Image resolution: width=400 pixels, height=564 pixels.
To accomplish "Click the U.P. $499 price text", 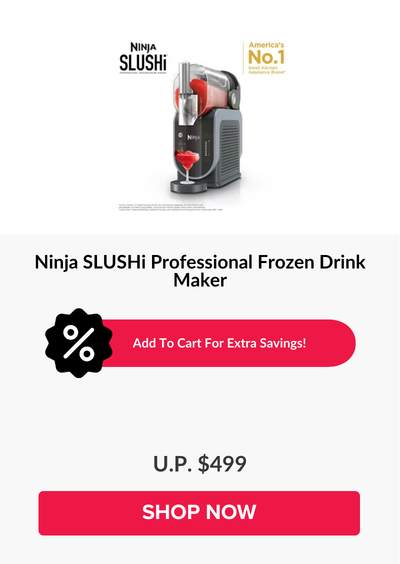I will pyautogui.click(x=200, y=464).
